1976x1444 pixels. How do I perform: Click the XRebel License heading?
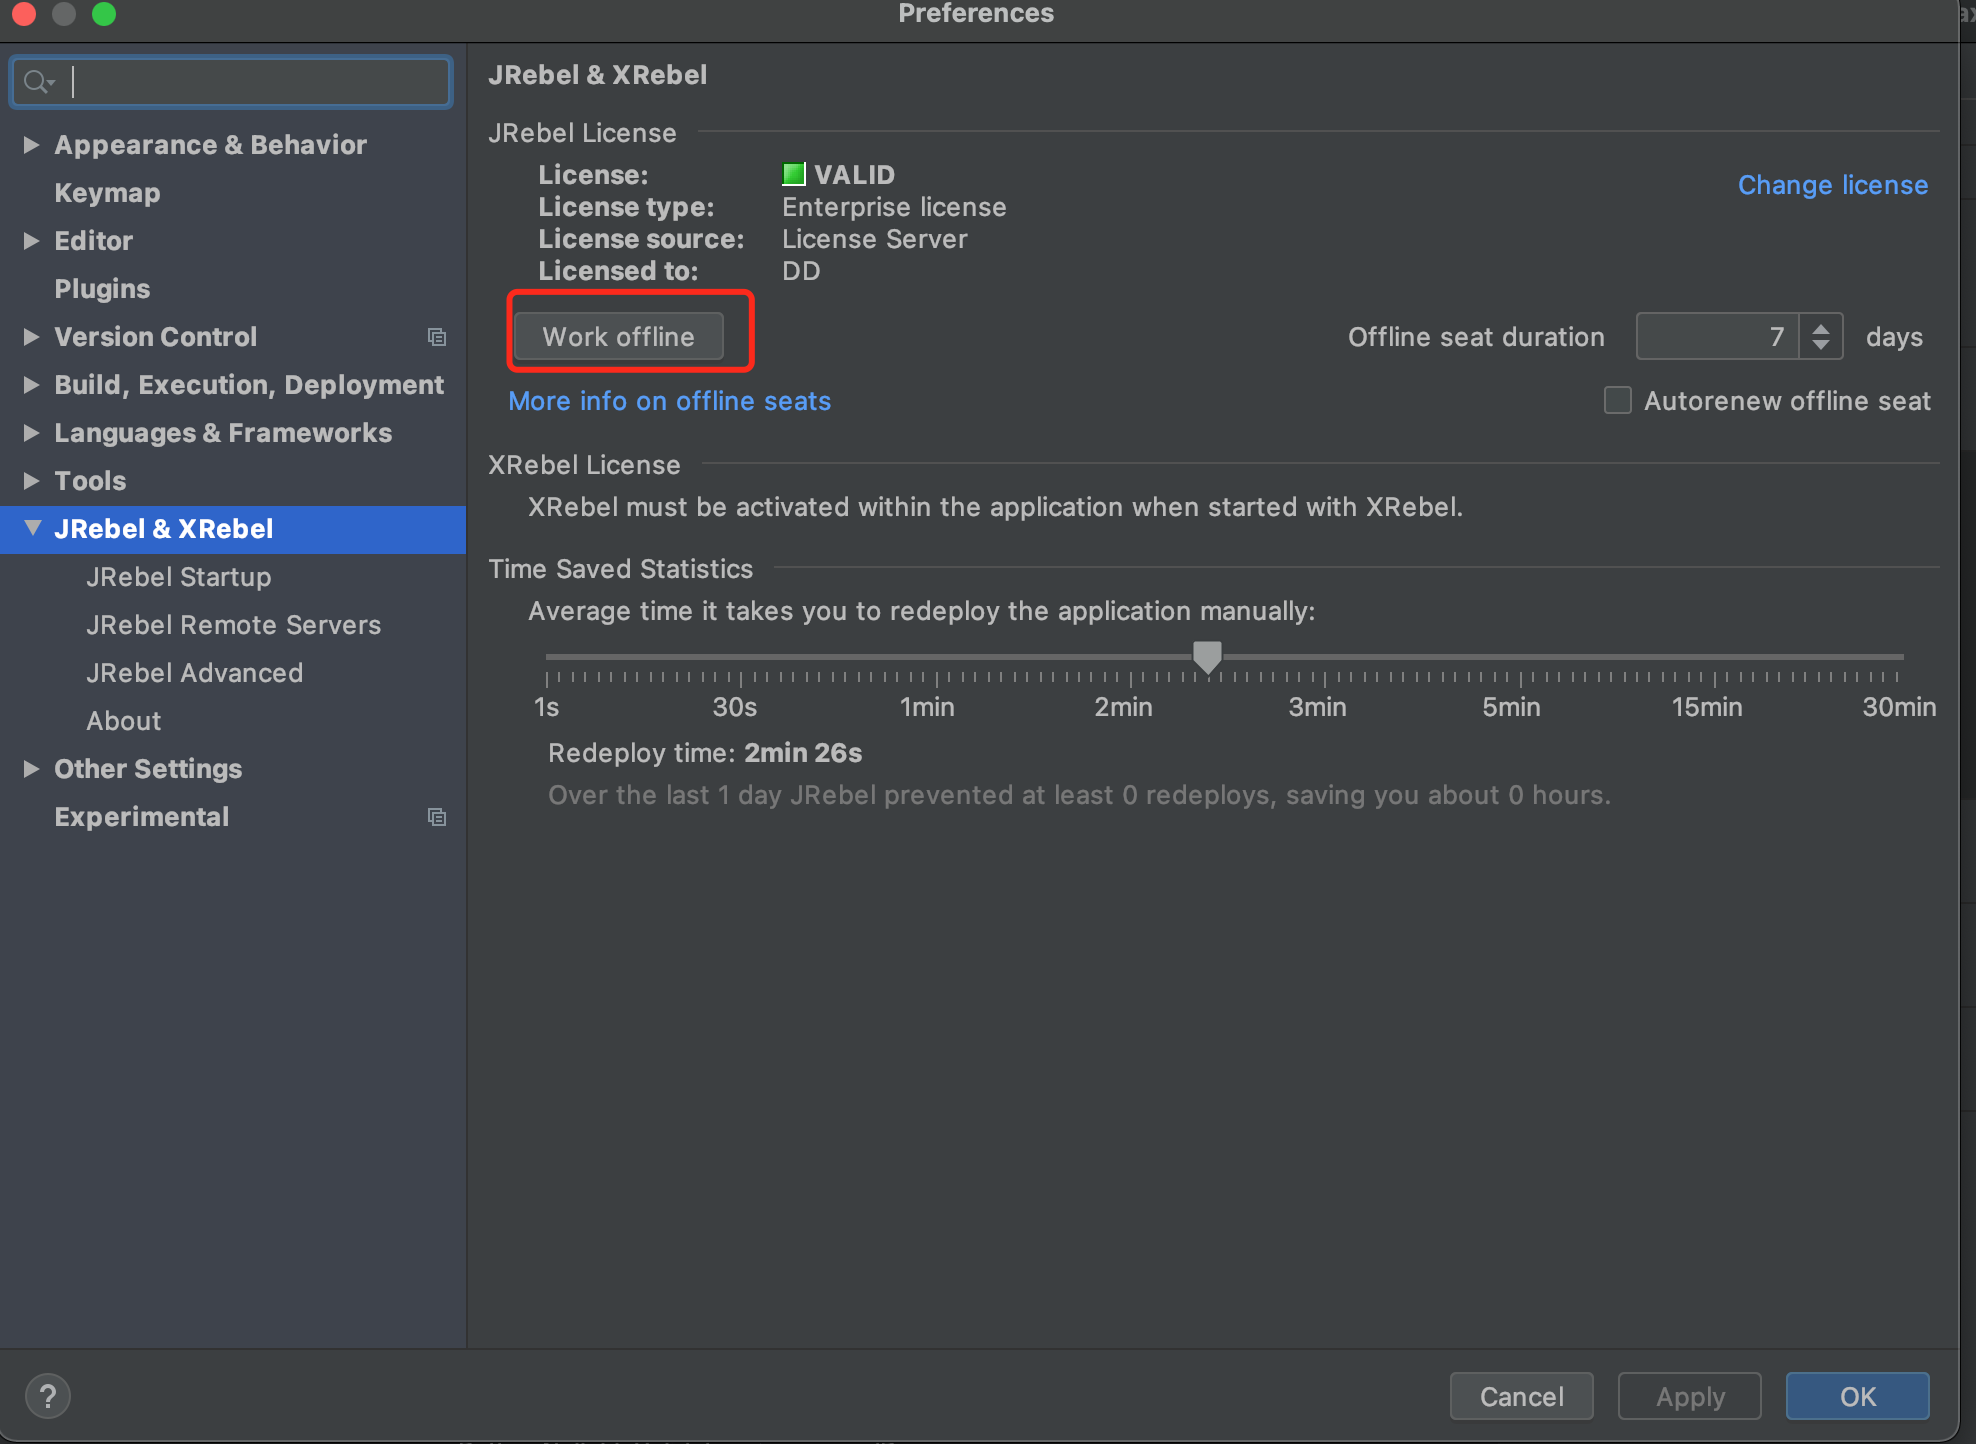click(585, 465)
